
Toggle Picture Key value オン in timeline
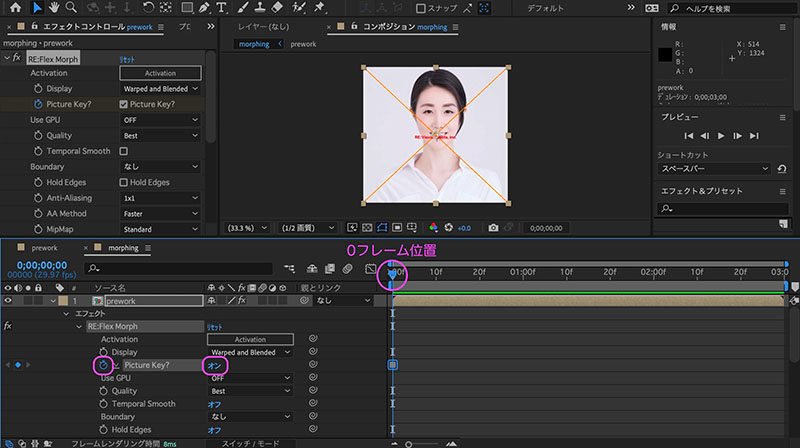pos(214,365)
